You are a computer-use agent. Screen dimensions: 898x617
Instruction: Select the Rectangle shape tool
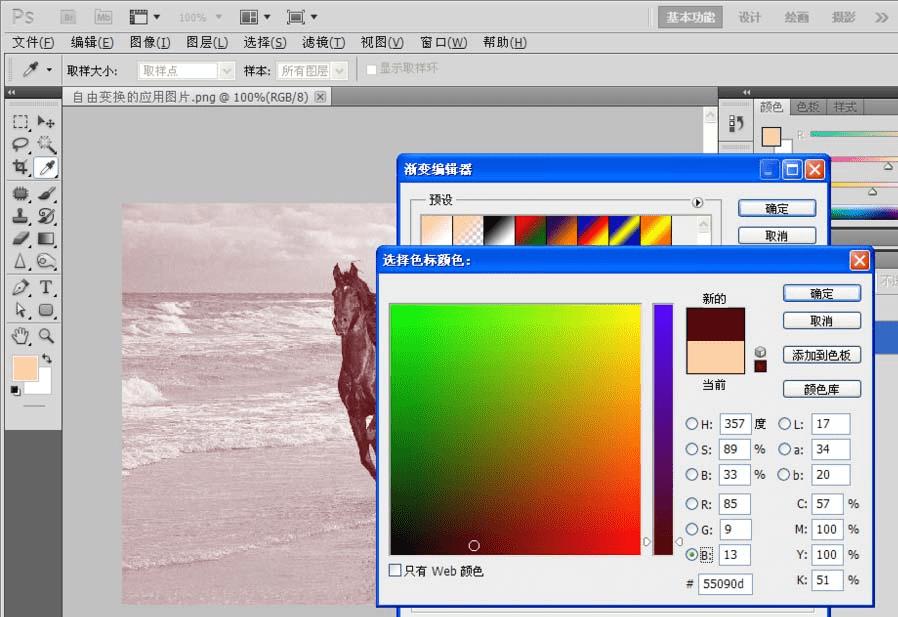tap(46, 310)
